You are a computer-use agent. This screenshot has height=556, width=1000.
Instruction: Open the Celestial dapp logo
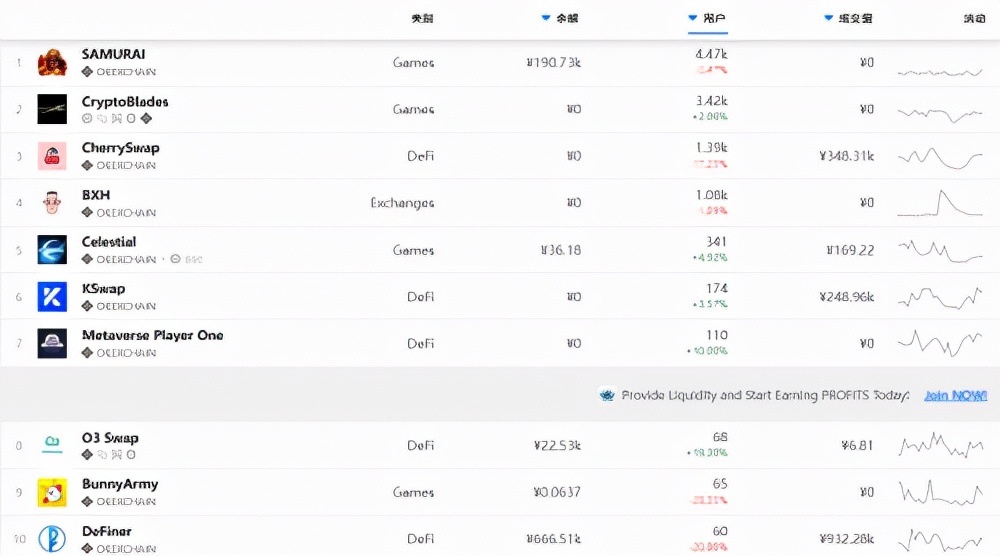point(52,250)
